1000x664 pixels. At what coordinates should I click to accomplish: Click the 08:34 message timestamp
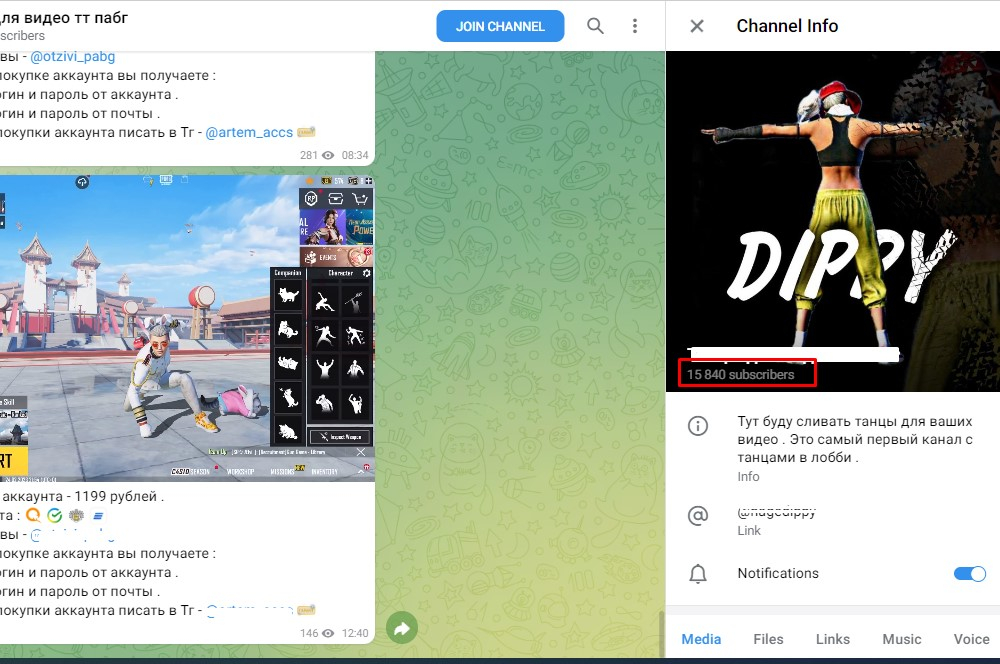(x=355, y=155)
